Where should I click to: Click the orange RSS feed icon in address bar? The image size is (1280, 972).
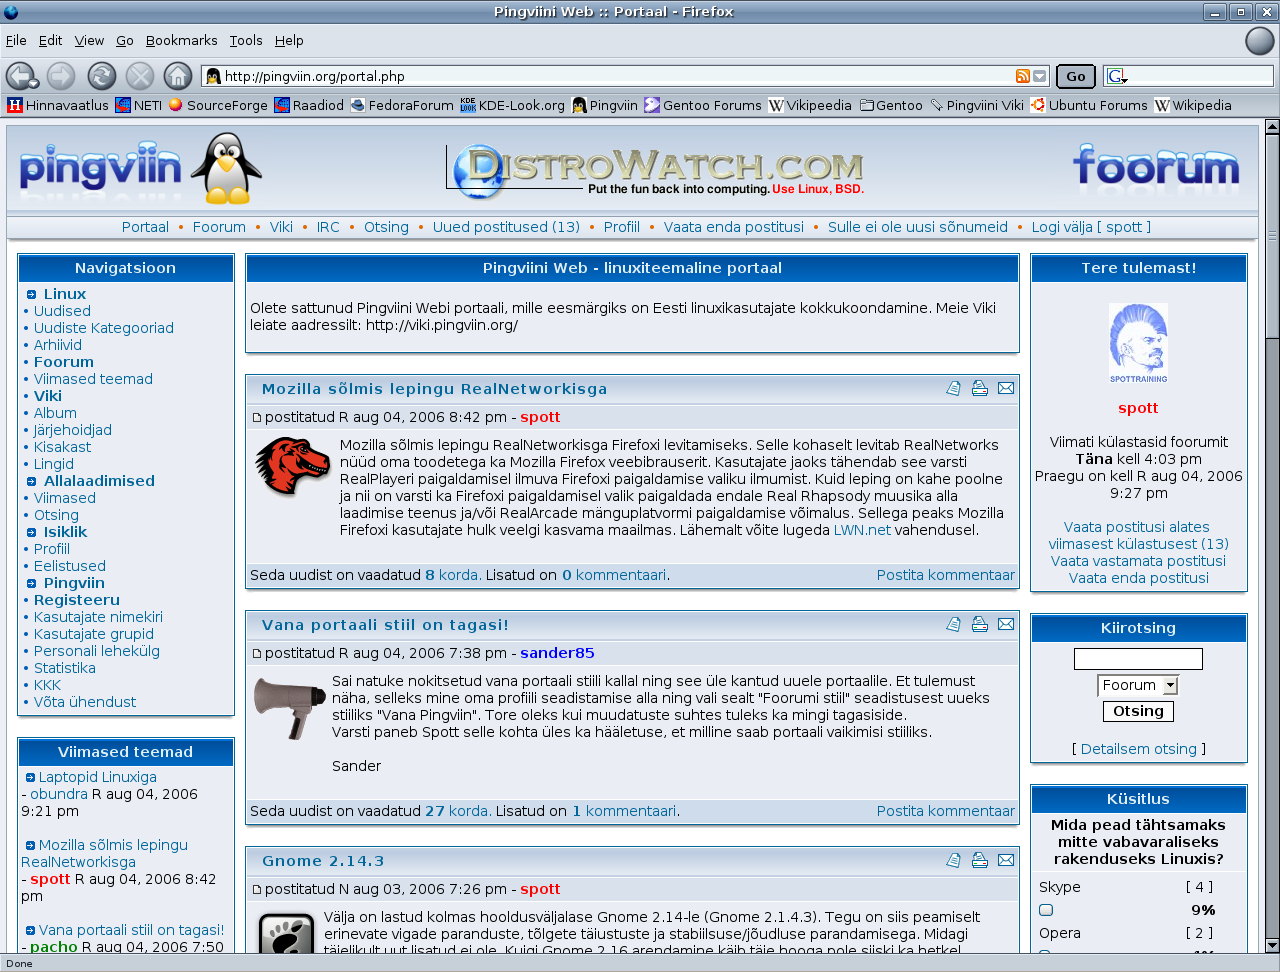(1022, 76)
